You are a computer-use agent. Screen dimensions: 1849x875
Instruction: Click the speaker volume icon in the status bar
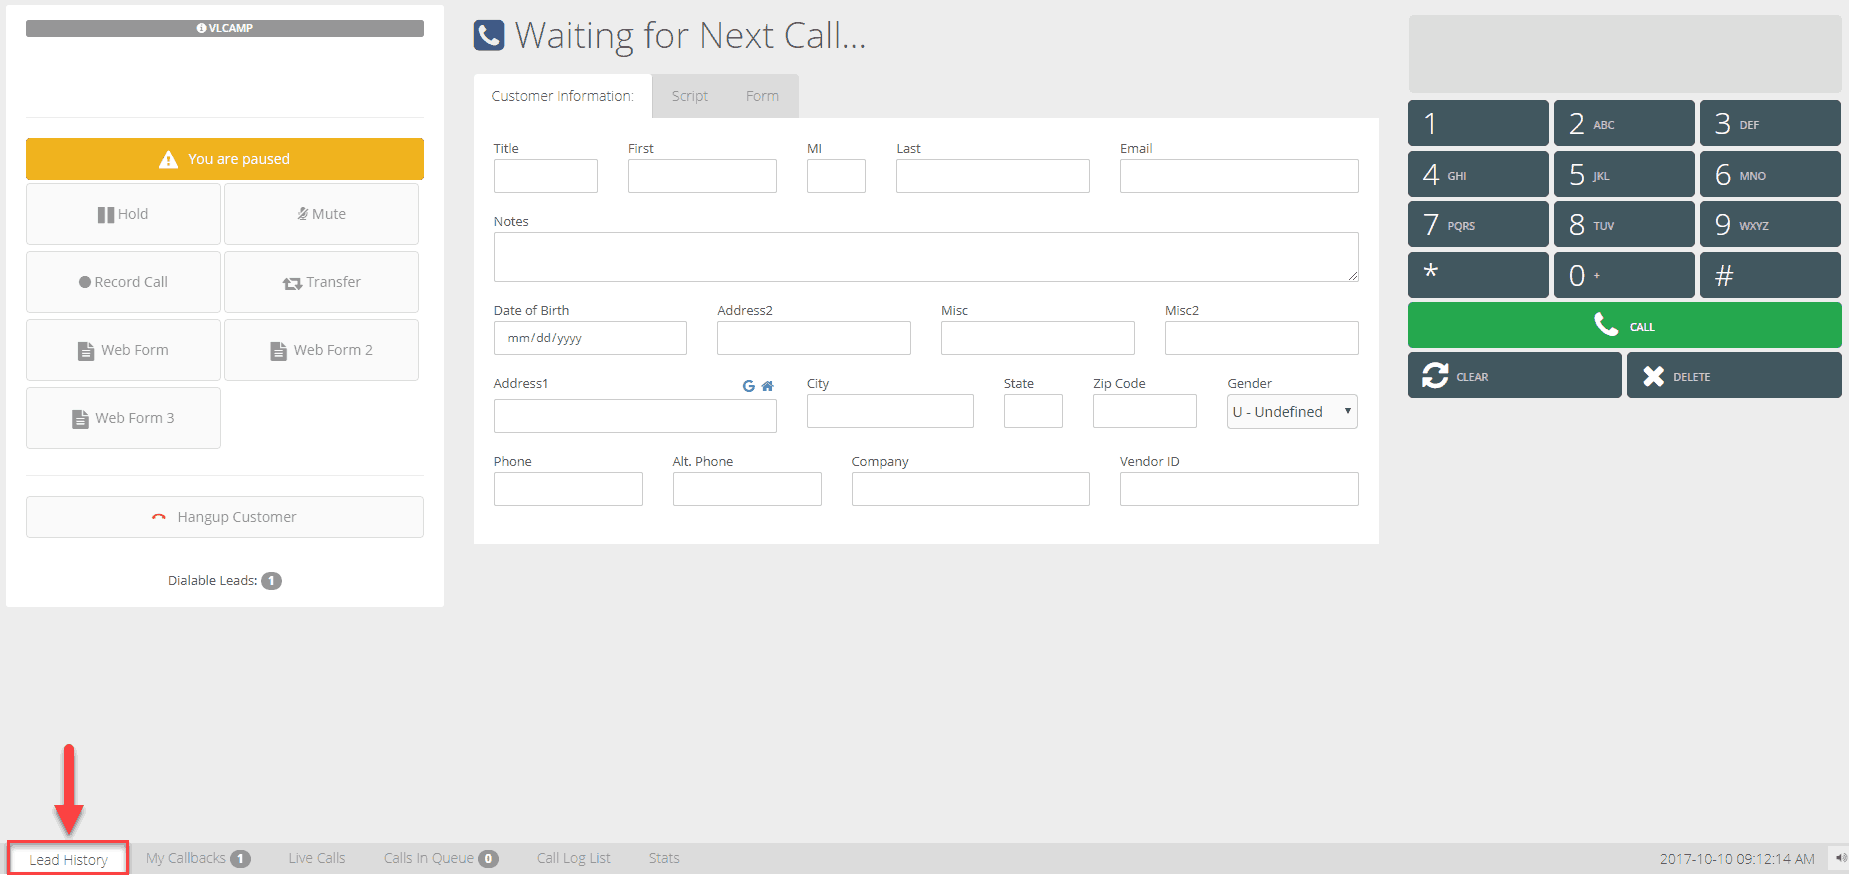click(x=1840, y=858)
